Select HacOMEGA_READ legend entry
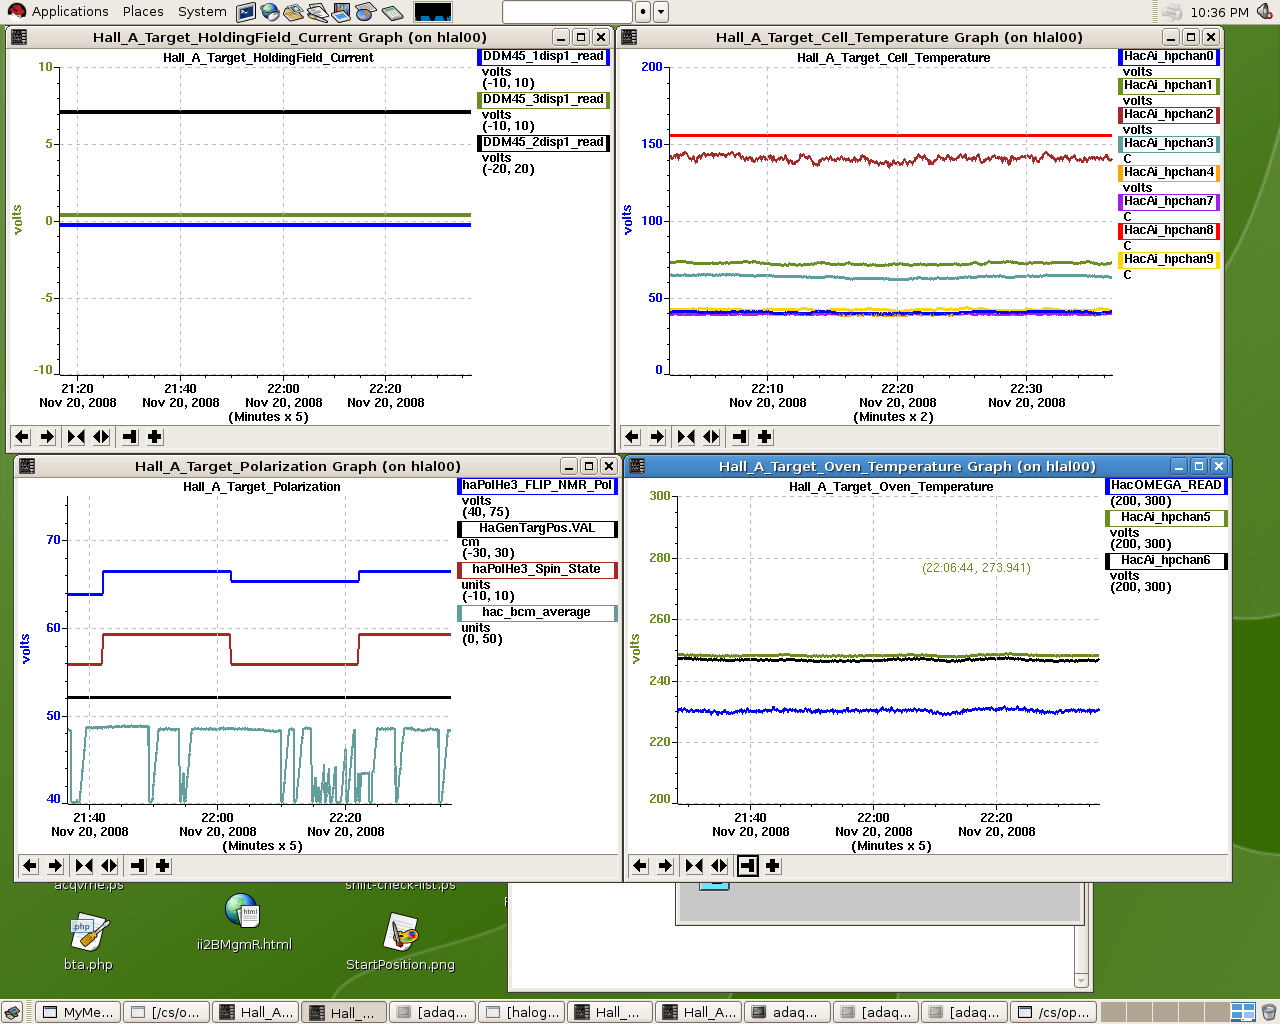The width and height of the screenshot is (1280, 1024). click(1167, 486)
